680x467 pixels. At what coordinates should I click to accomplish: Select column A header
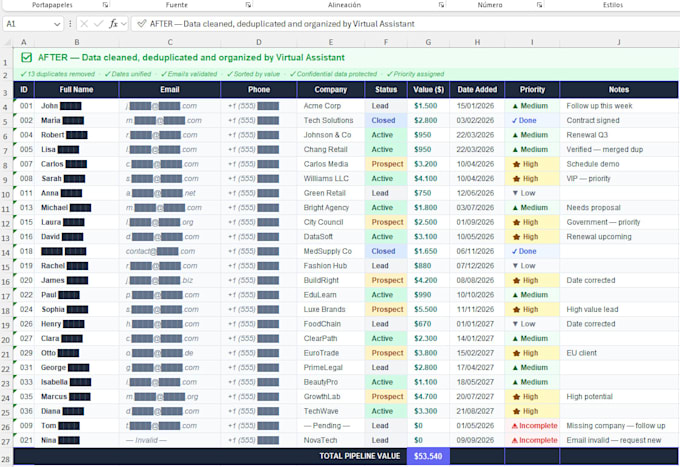(23, 42)
